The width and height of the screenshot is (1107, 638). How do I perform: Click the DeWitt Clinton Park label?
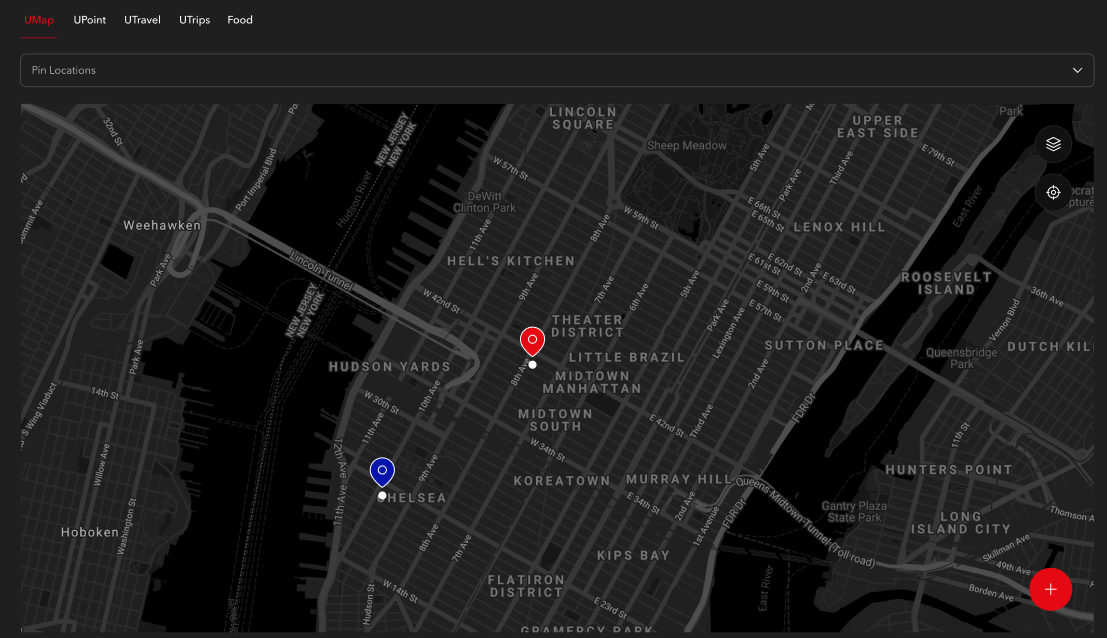click(484, 202)
